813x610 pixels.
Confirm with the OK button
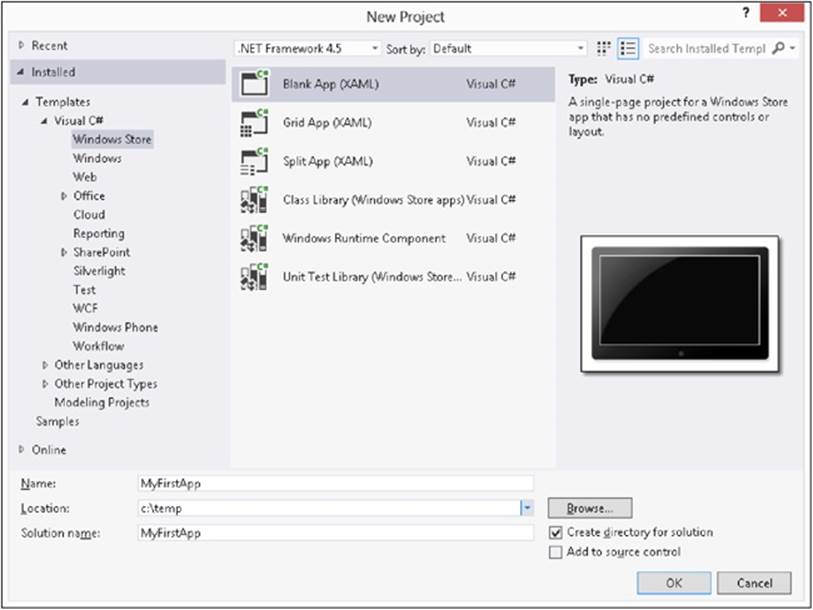pos(674,583)
